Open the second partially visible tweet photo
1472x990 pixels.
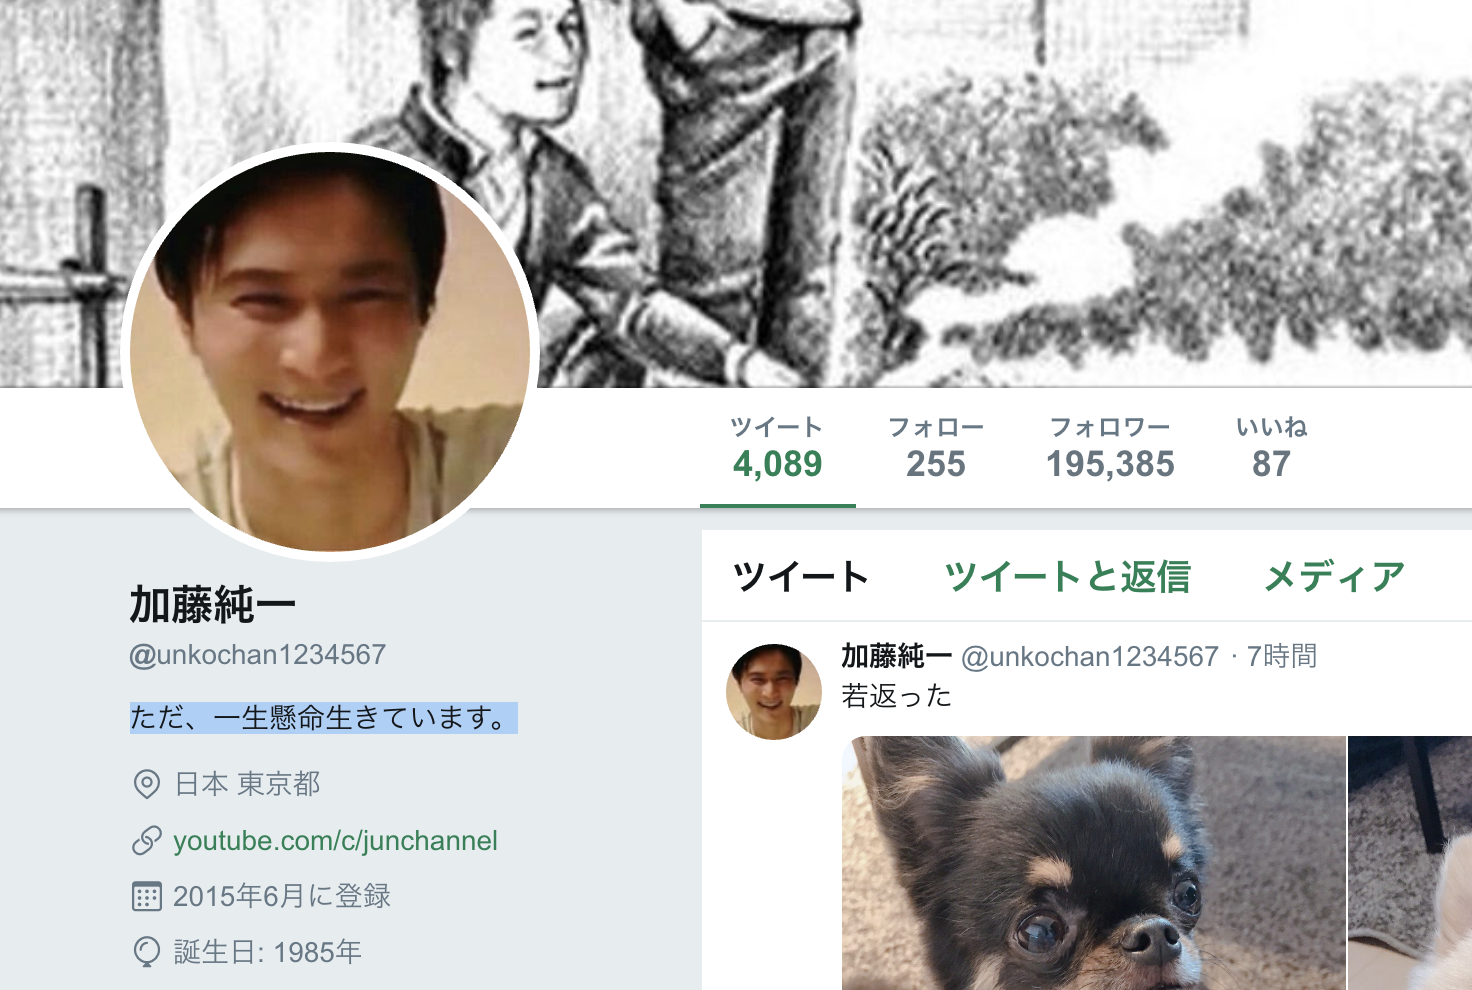(x=1410, y=863)
